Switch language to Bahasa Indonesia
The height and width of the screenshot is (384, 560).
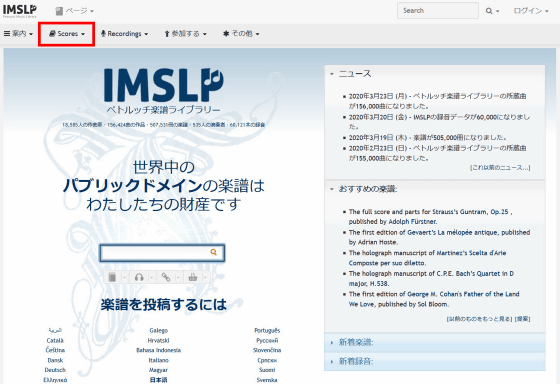pyautogui.click(x=159, y=350)
